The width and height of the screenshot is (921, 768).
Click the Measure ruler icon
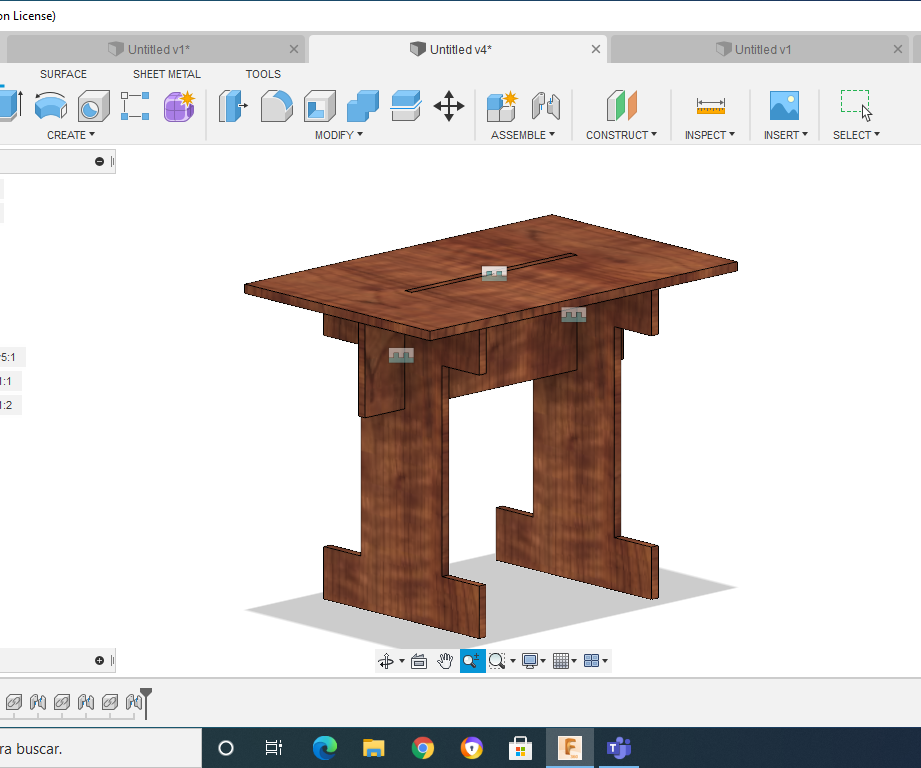pyautogui.click(x=711, y=106)
